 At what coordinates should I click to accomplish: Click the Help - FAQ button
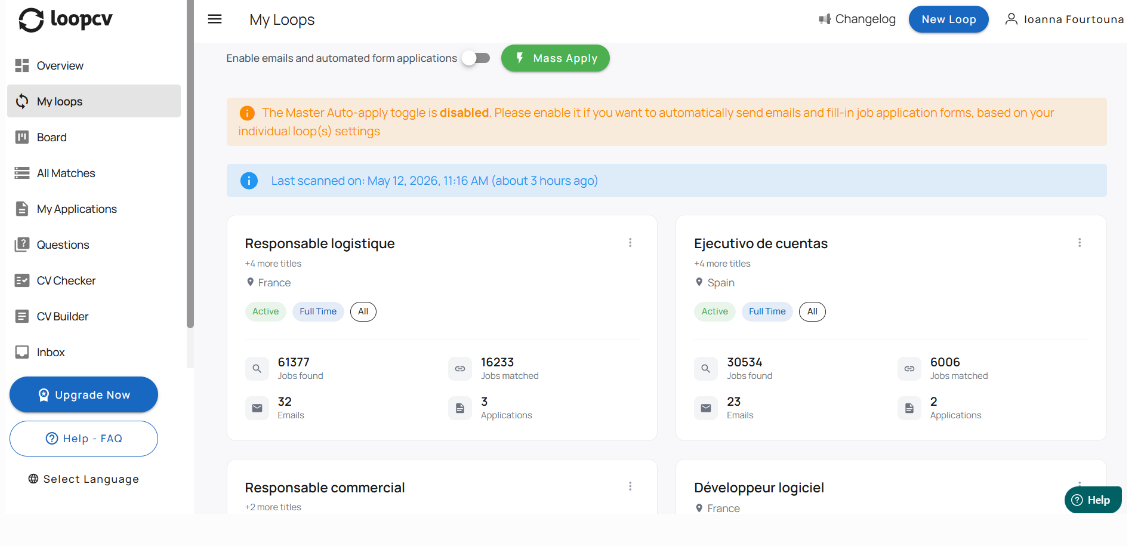(83, 438)
